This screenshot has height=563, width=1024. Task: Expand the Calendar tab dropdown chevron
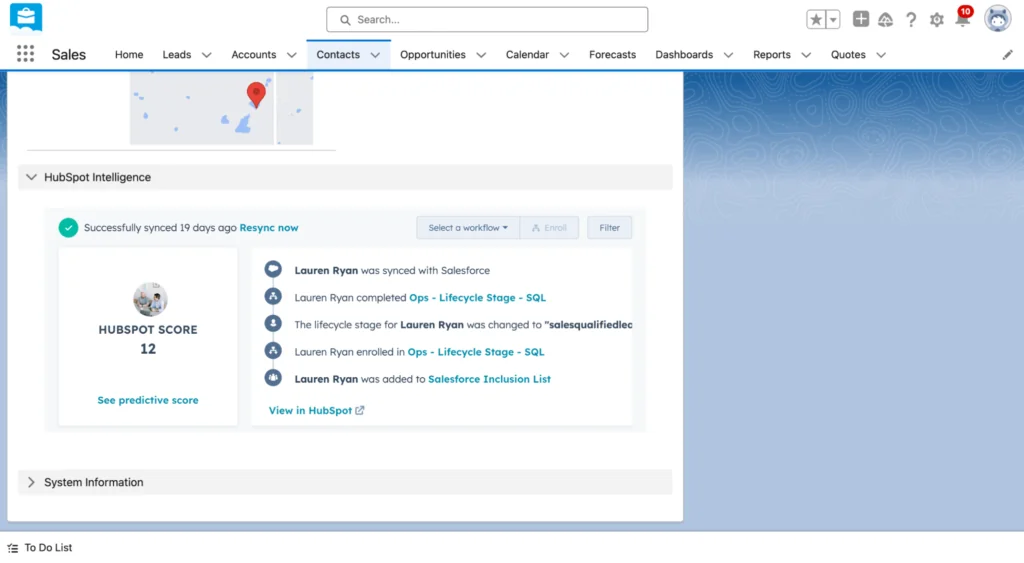pyautogui.click(x=564, y=56)
